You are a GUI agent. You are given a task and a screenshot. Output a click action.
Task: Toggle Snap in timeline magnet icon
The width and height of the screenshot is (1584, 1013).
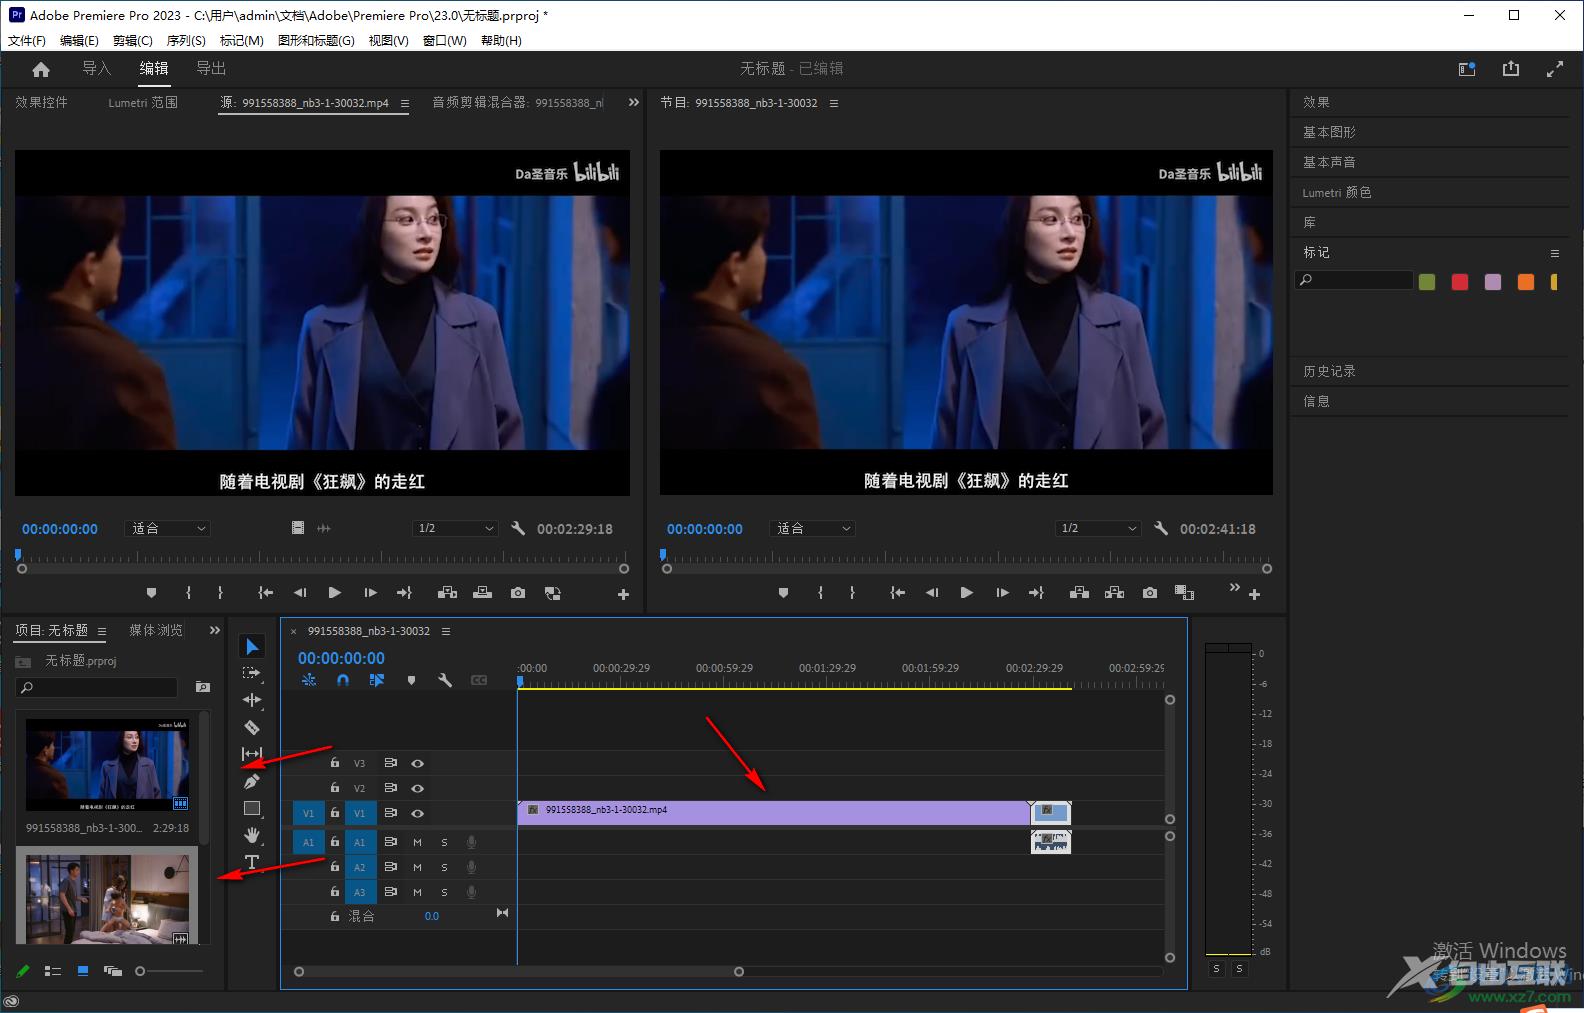click(343, 680)
